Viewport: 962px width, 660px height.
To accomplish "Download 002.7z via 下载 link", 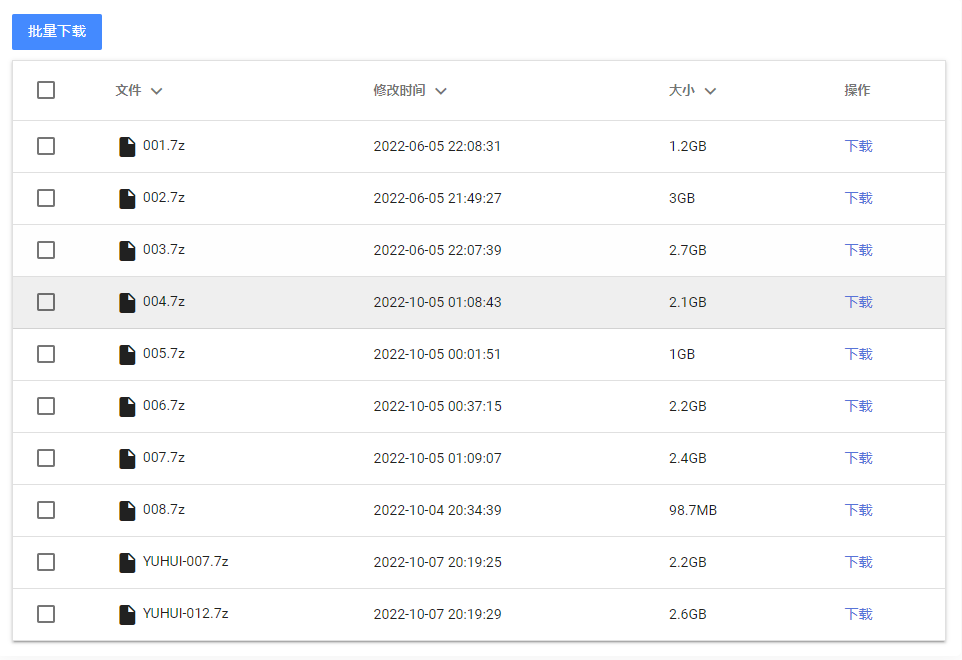I will click(x=858, y=198).
